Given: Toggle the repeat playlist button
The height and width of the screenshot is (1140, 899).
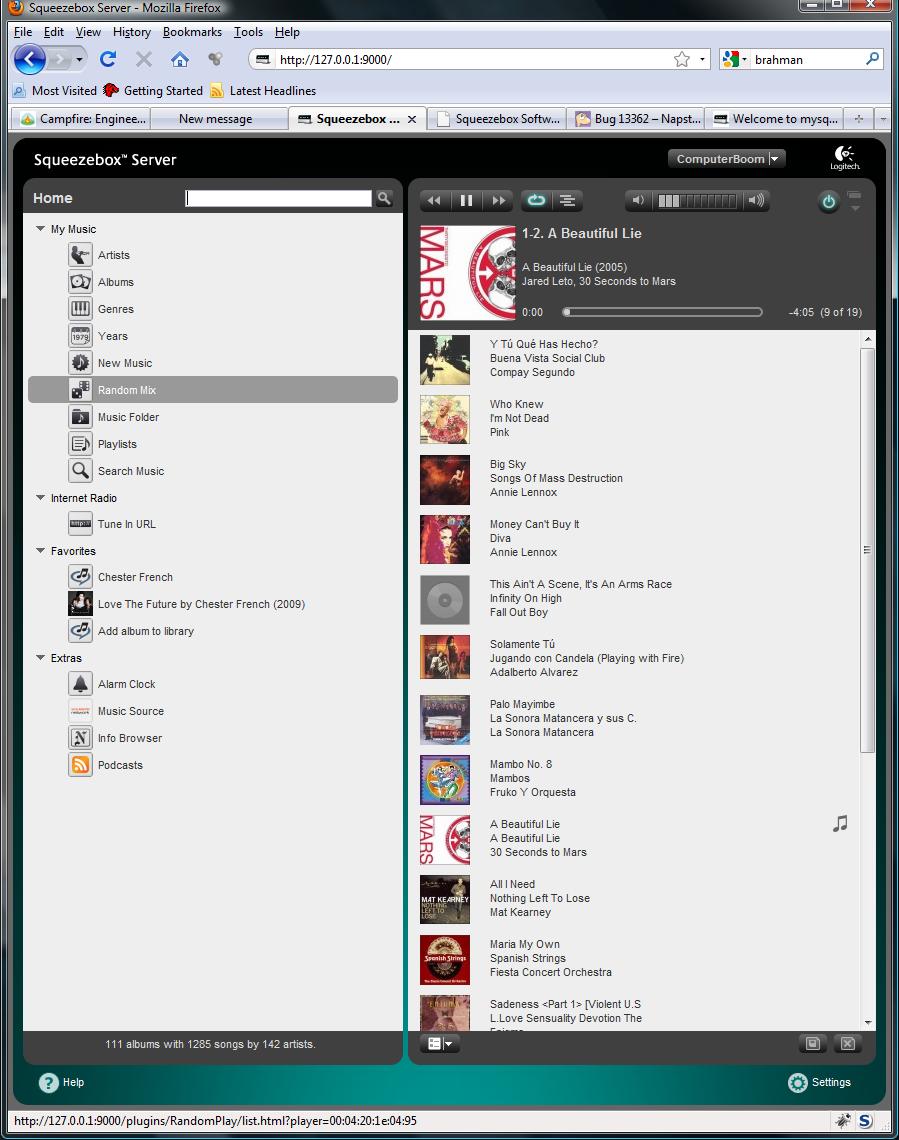Looking at the screenshot, I should pos(536,201).
